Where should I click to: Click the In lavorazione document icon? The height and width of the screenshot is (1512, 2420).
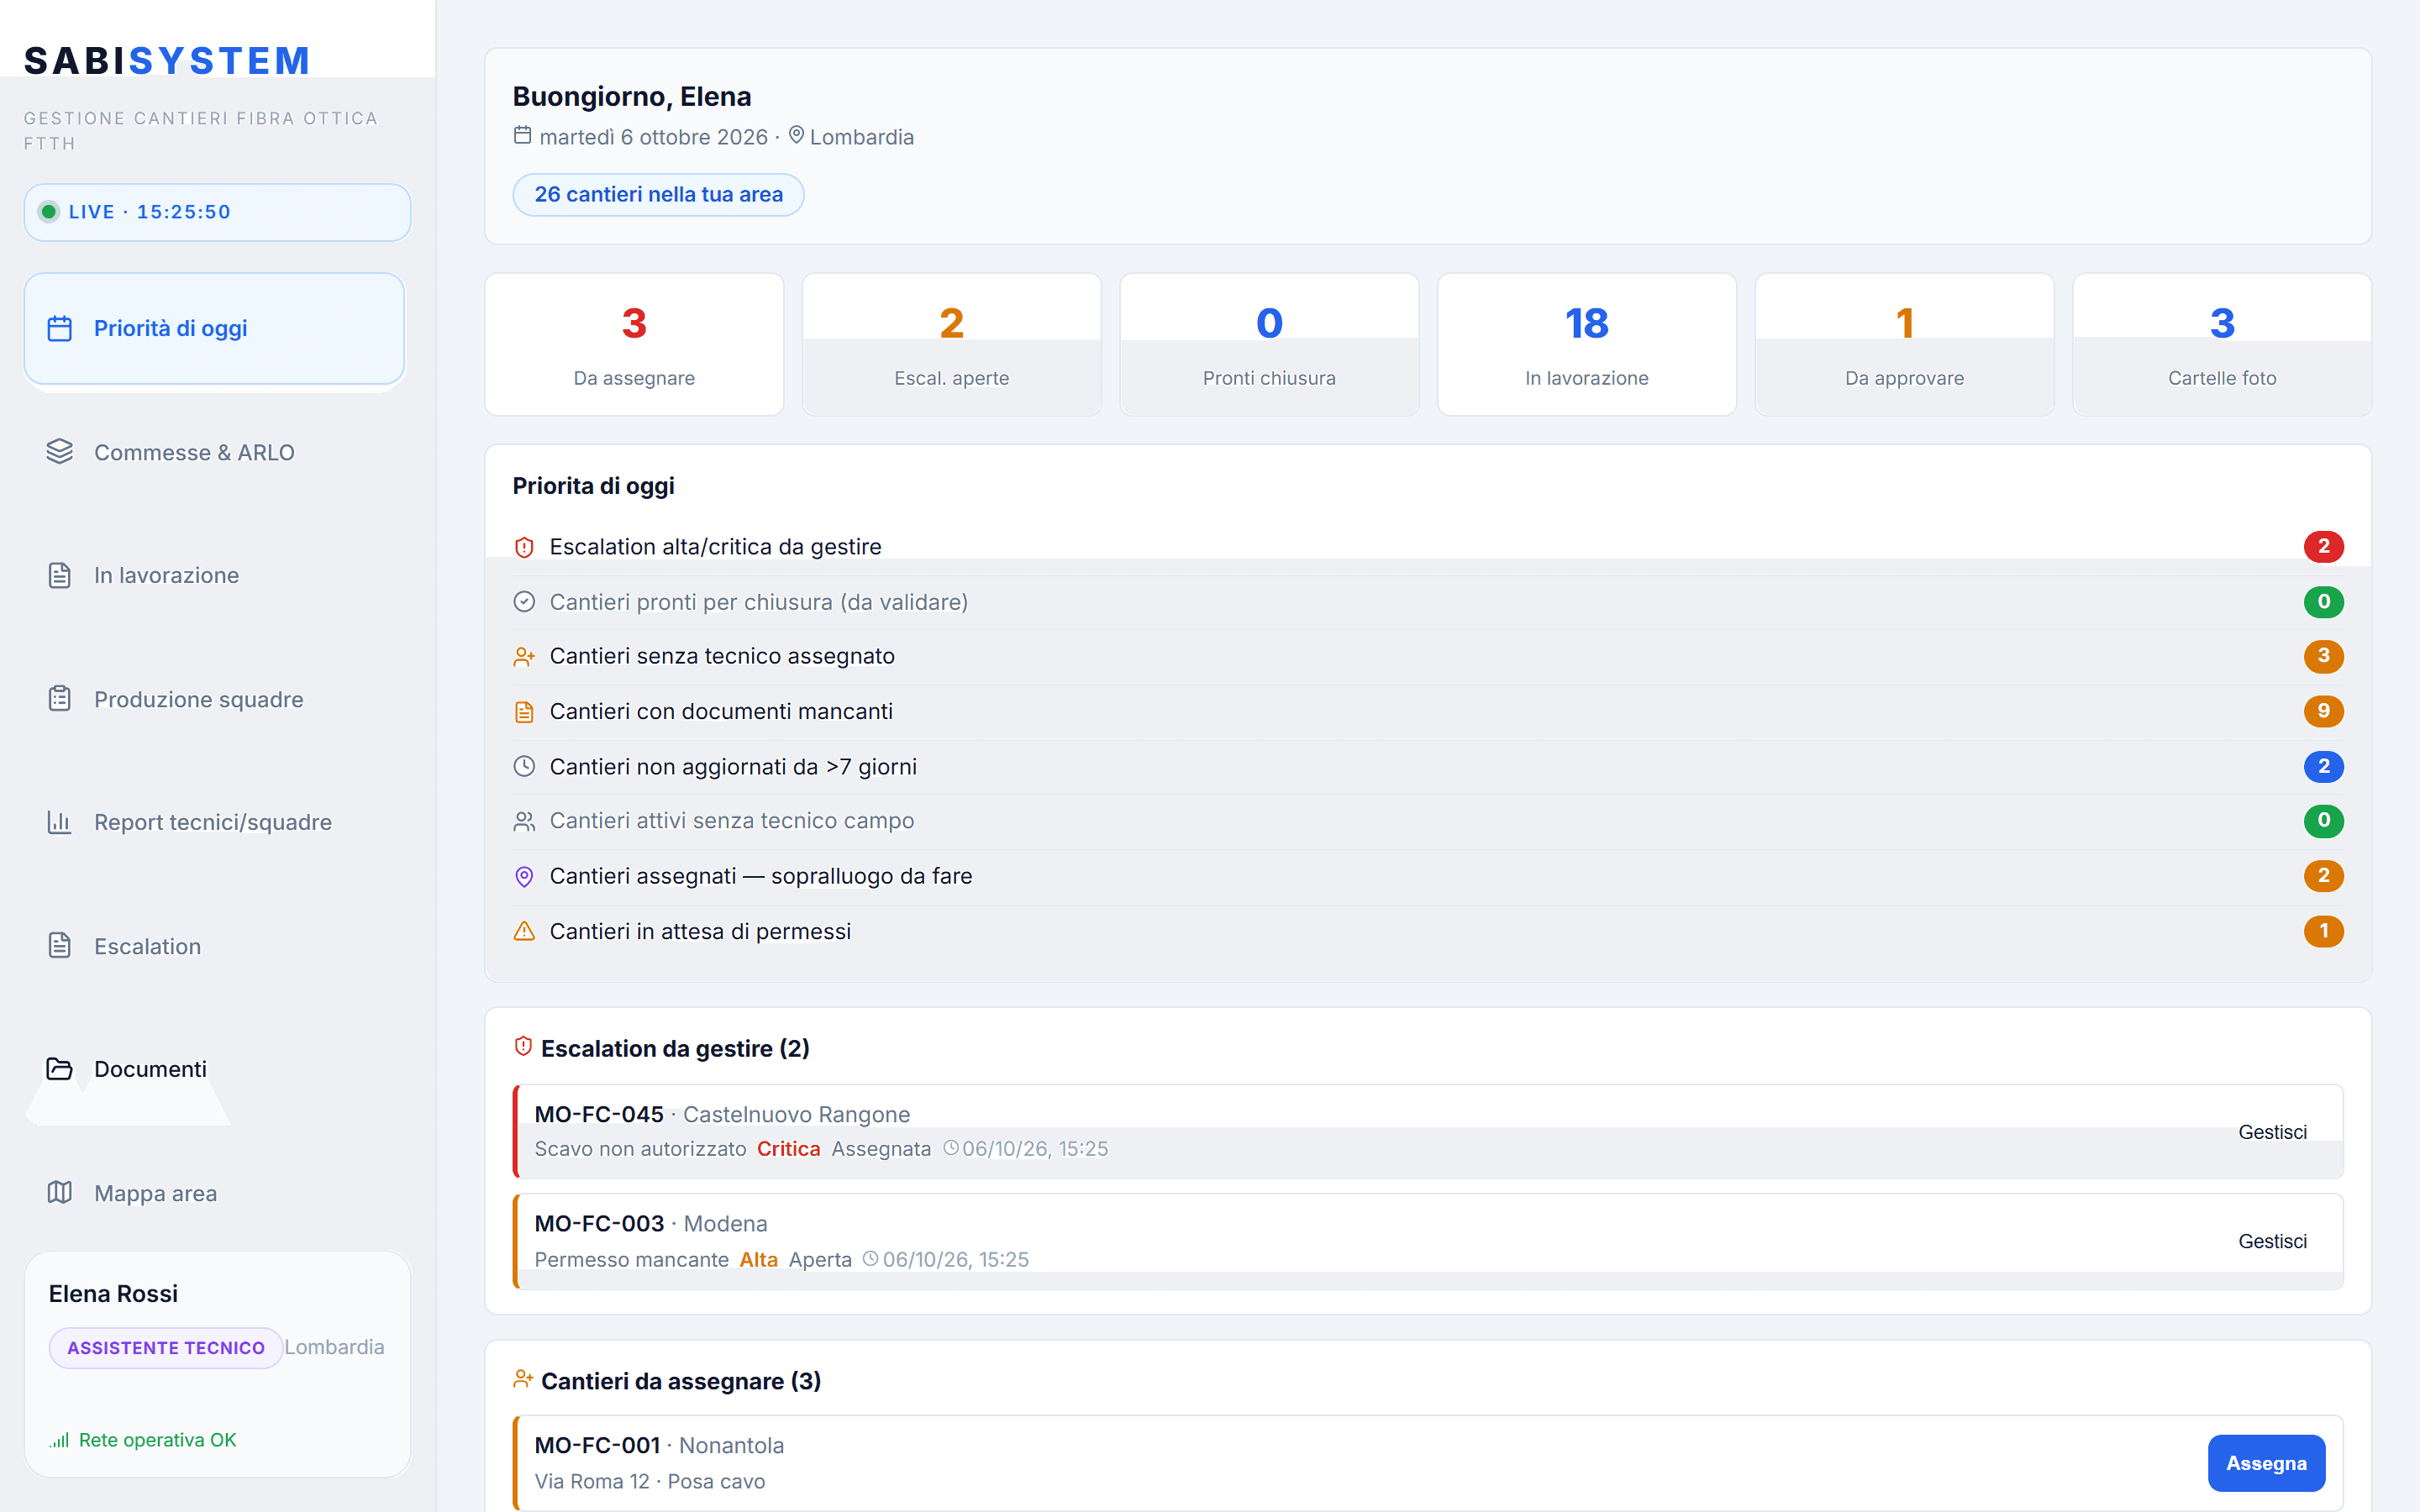60,575
